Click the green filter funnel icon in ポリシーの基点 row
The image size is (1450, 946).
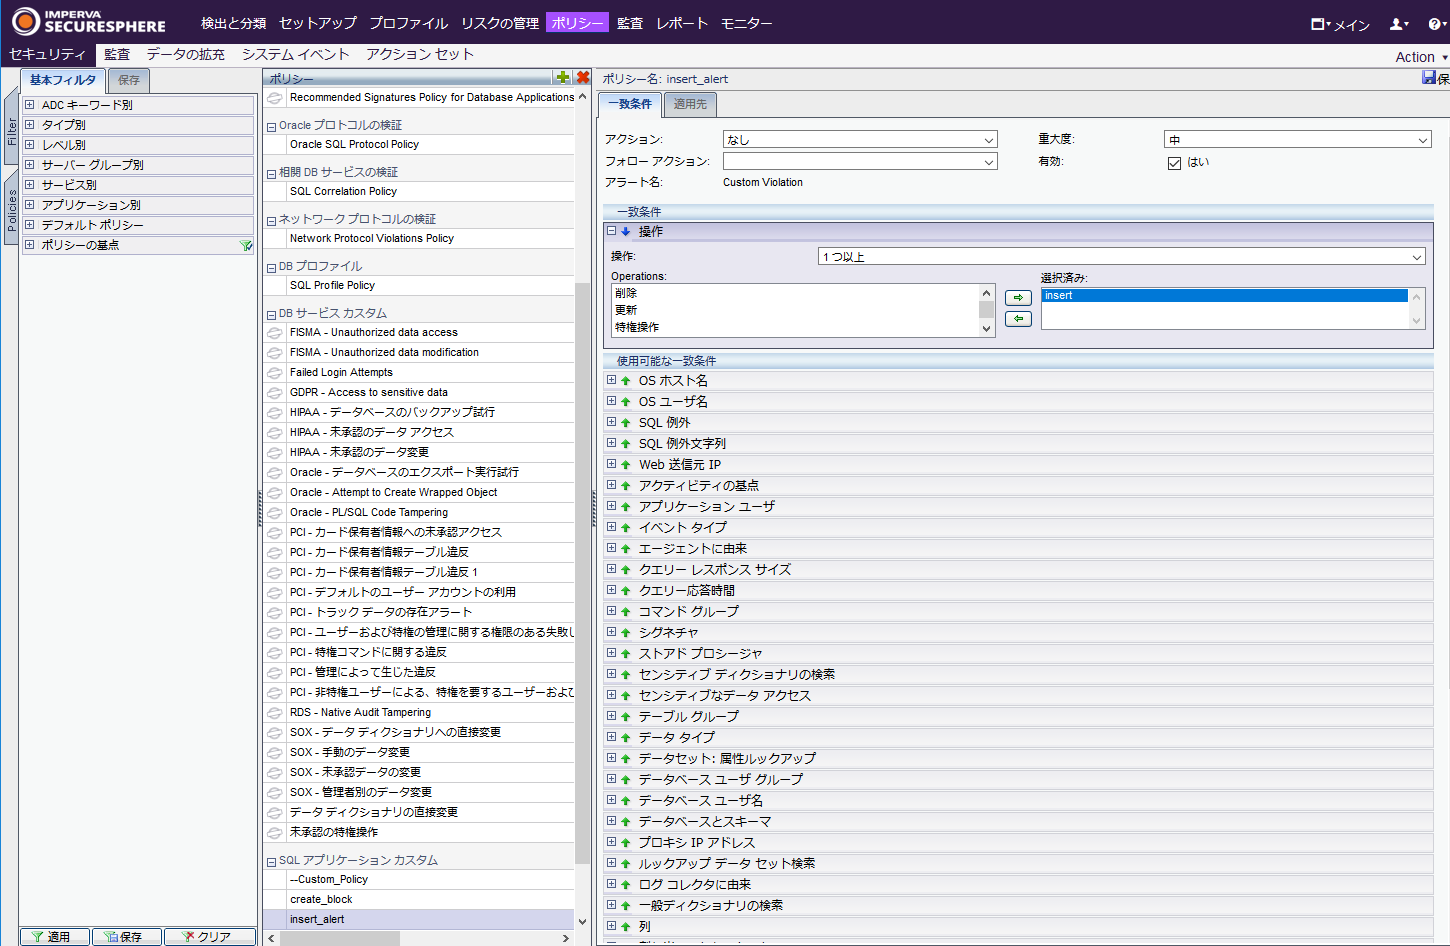click(245, 245)
